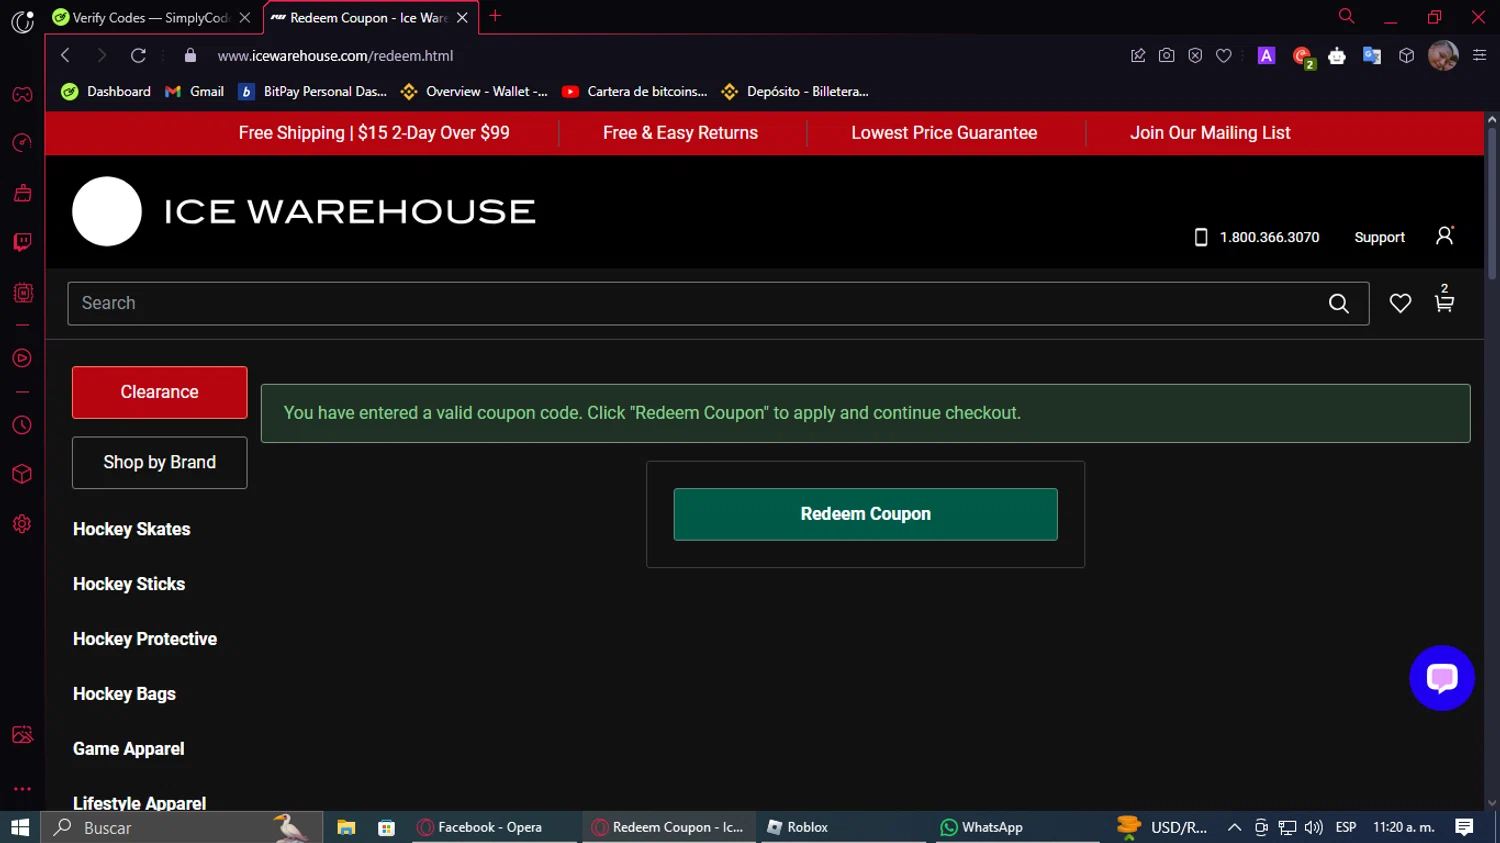Viewport: 1500px width, 843px height.
Task: Open Free & Easy Returns link
Action: coord(680,133)
